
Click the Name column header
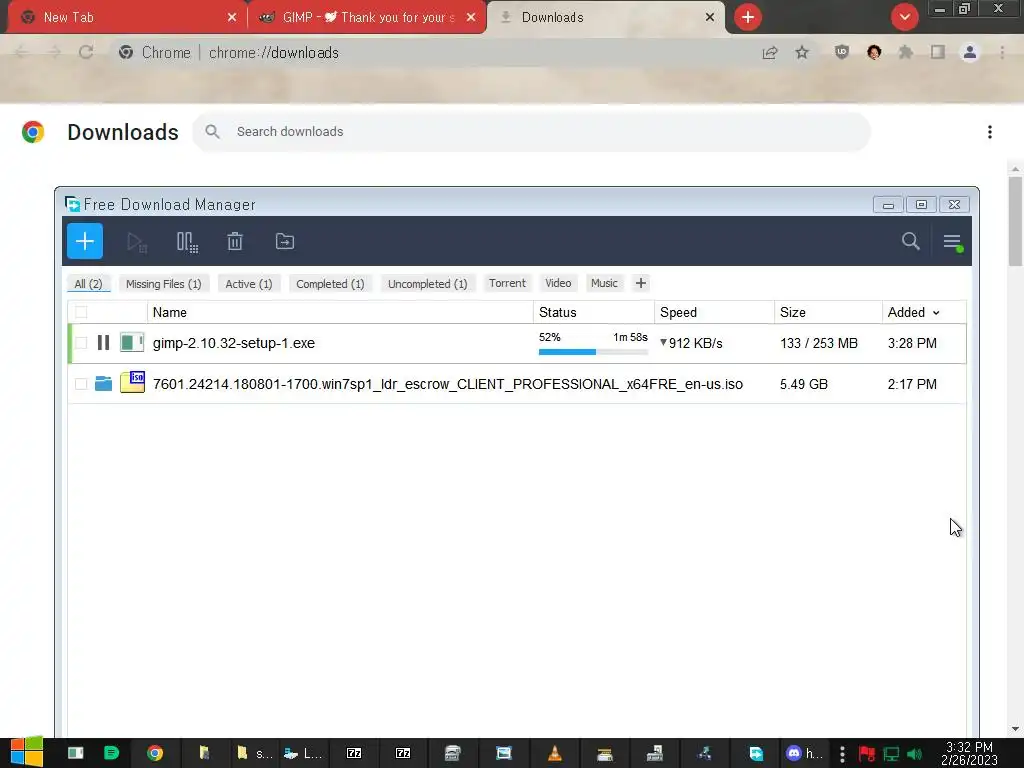click(340, 312)
